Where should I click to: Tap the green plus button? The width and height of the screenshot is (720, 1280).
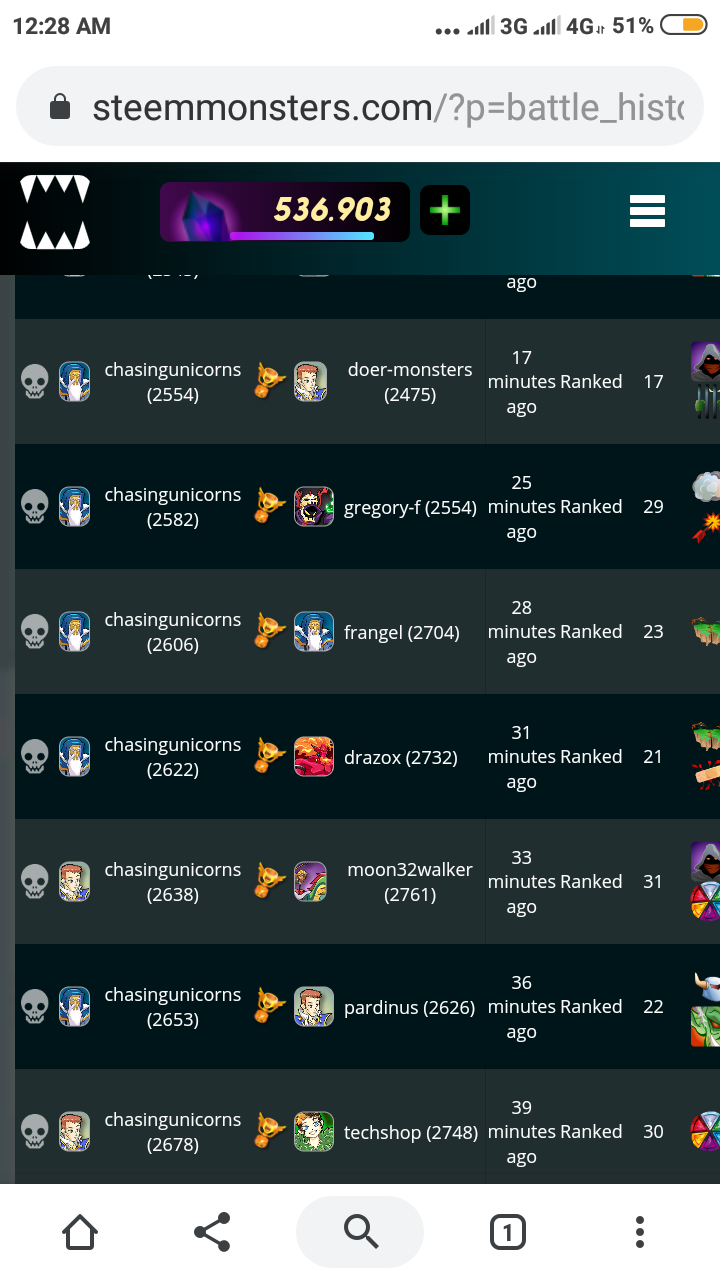coord(445,210)
